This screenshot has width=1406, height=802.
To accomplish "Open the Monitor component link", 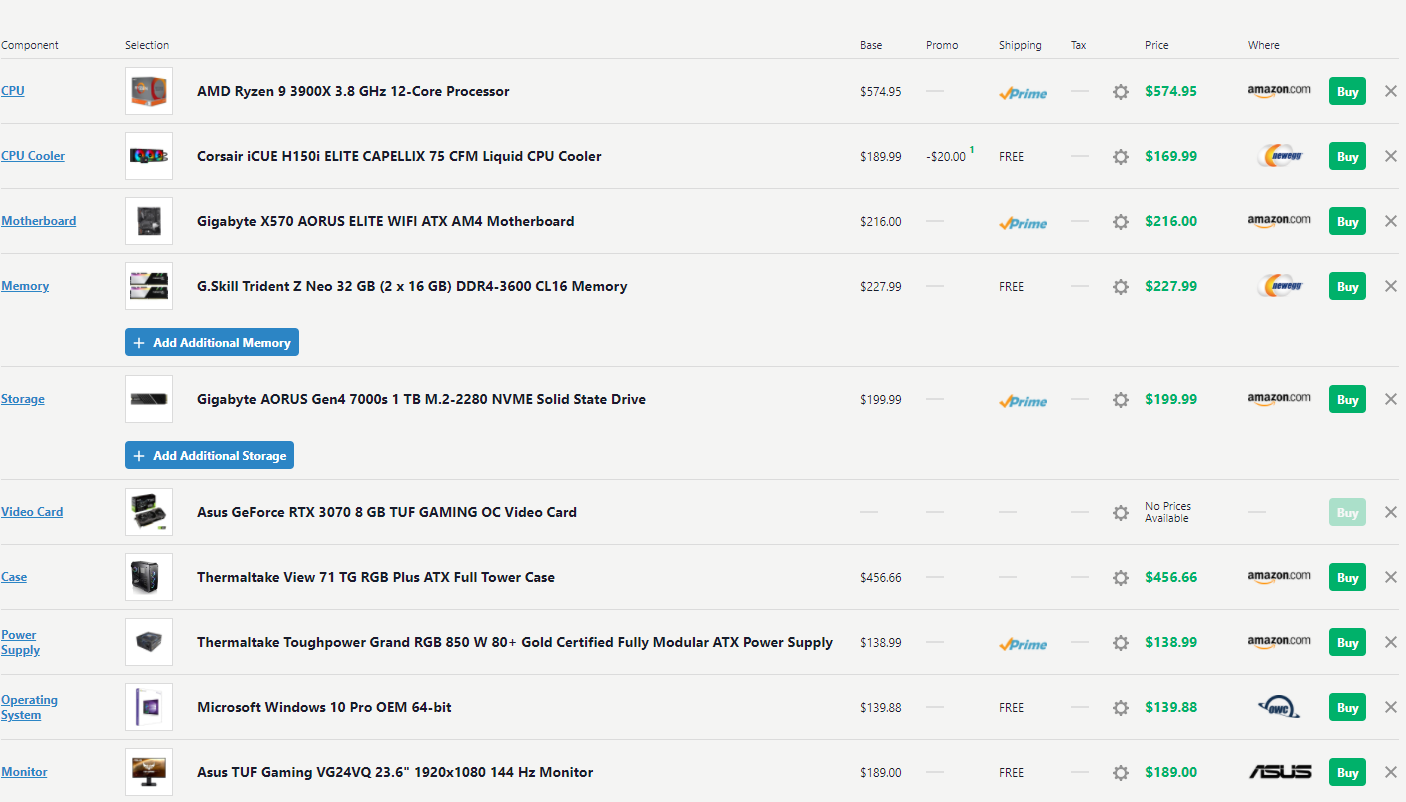I will [24, 772].
